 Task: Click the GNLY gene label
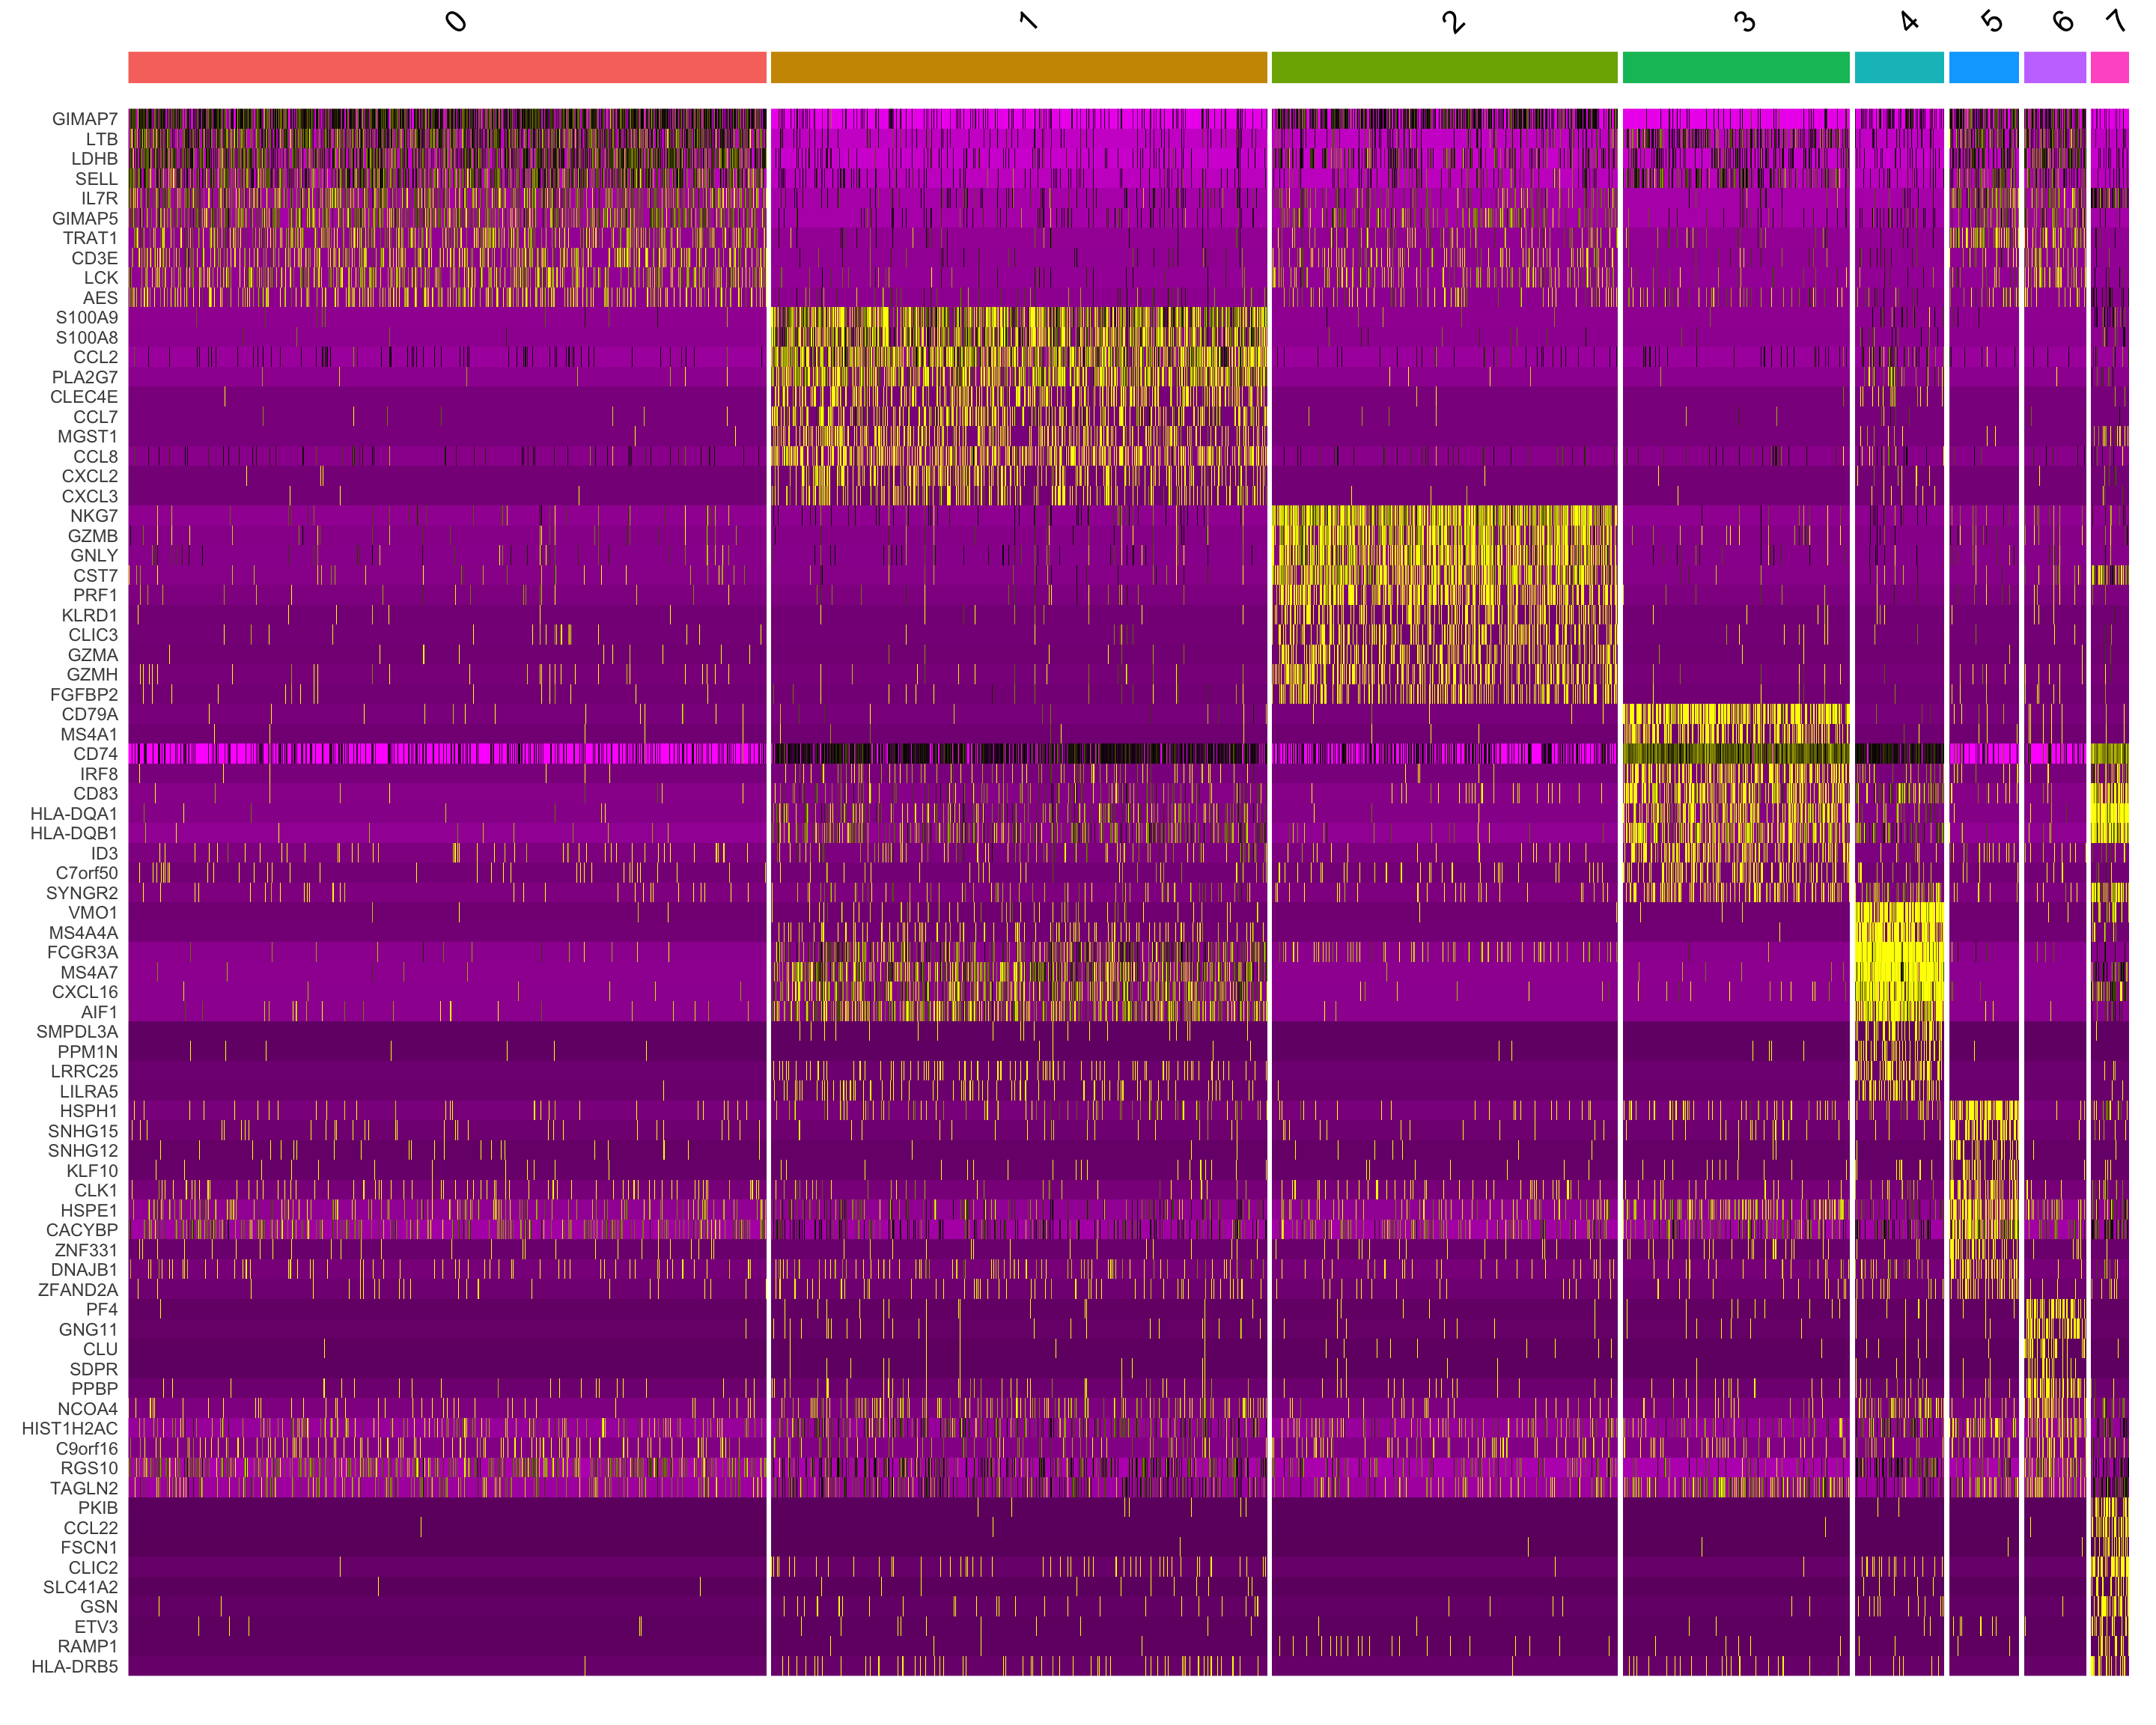click(94, 555)
